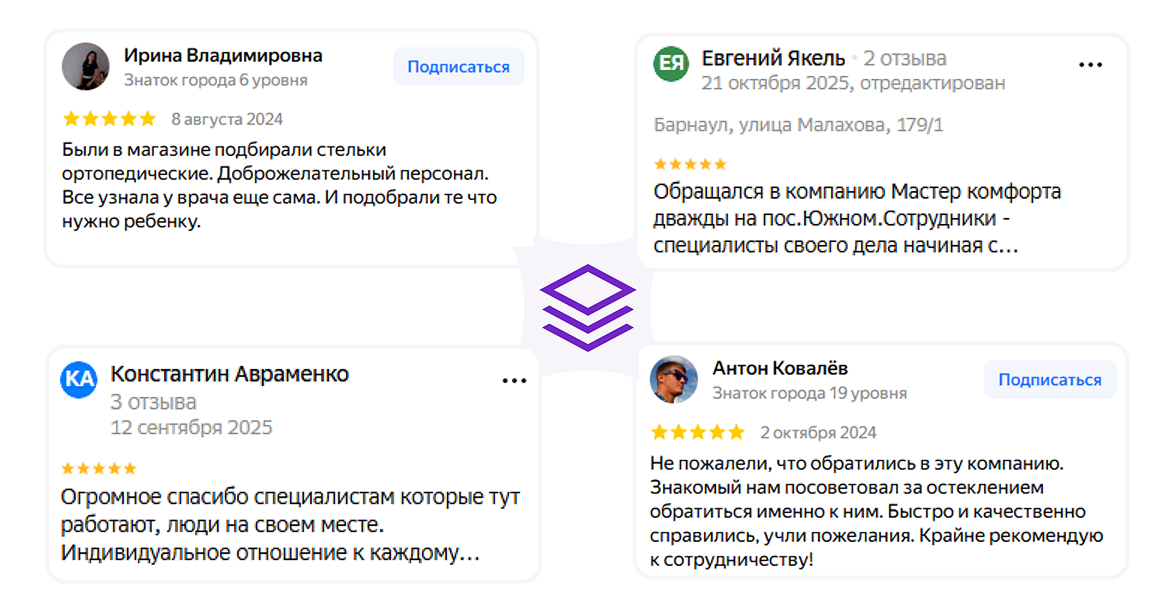Click star rating in Антон Ковалёв's review
Image resolution: width=1176 pixels, height=616 pixels.
tap(698, 432)
